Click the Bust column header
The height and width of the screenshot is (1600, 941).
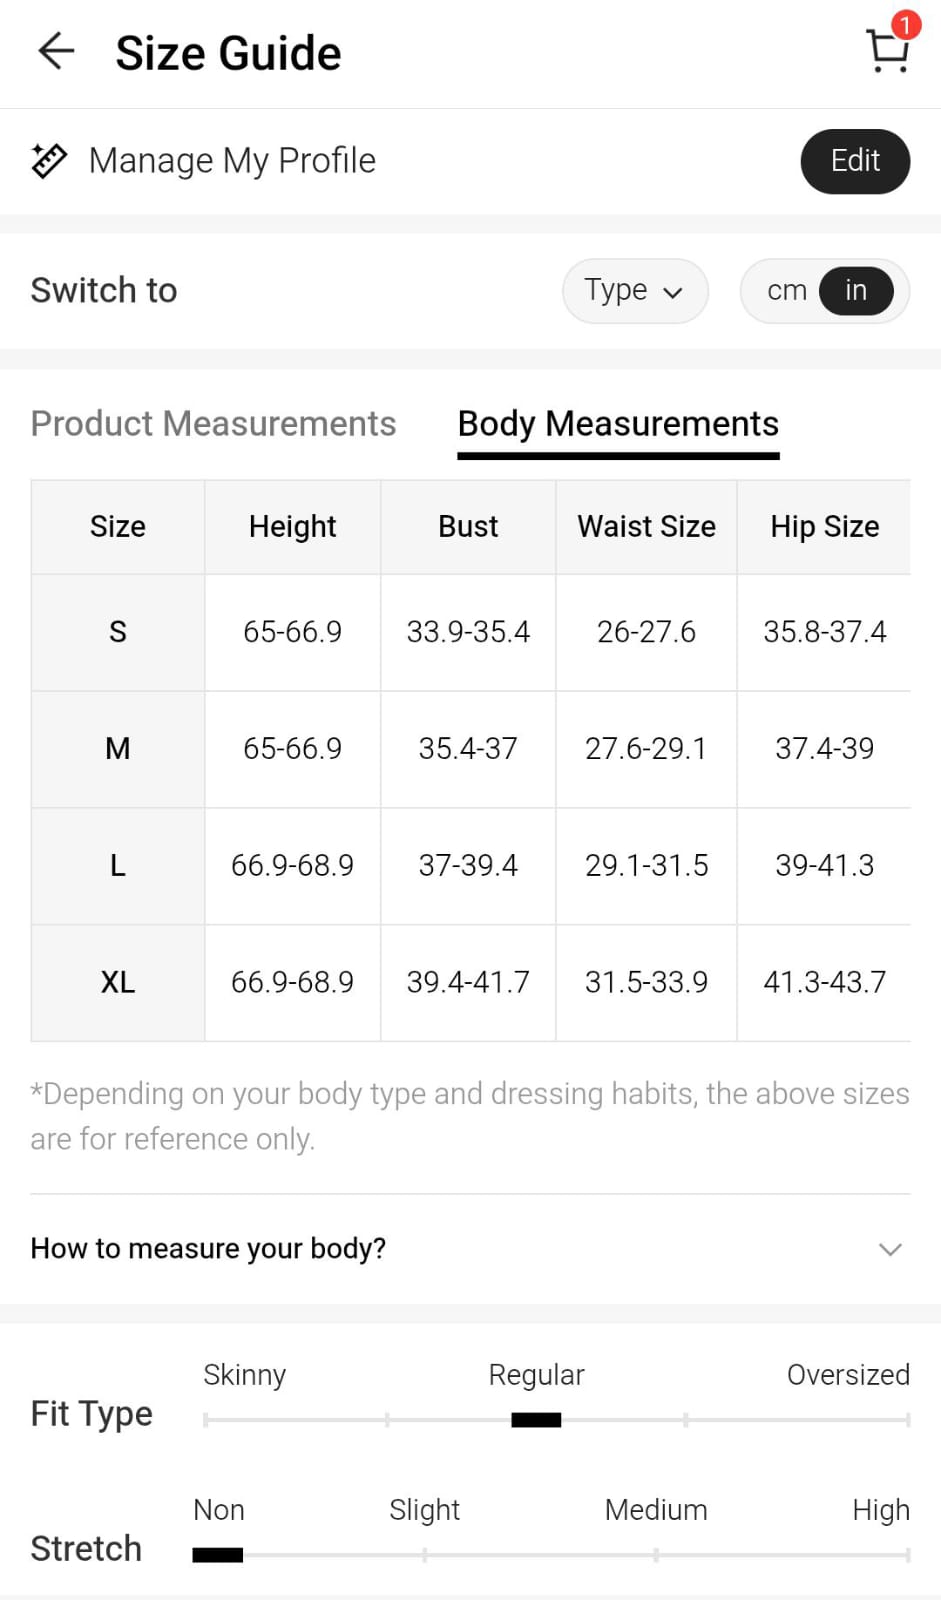pyautogui.click(x=468, y=527)
